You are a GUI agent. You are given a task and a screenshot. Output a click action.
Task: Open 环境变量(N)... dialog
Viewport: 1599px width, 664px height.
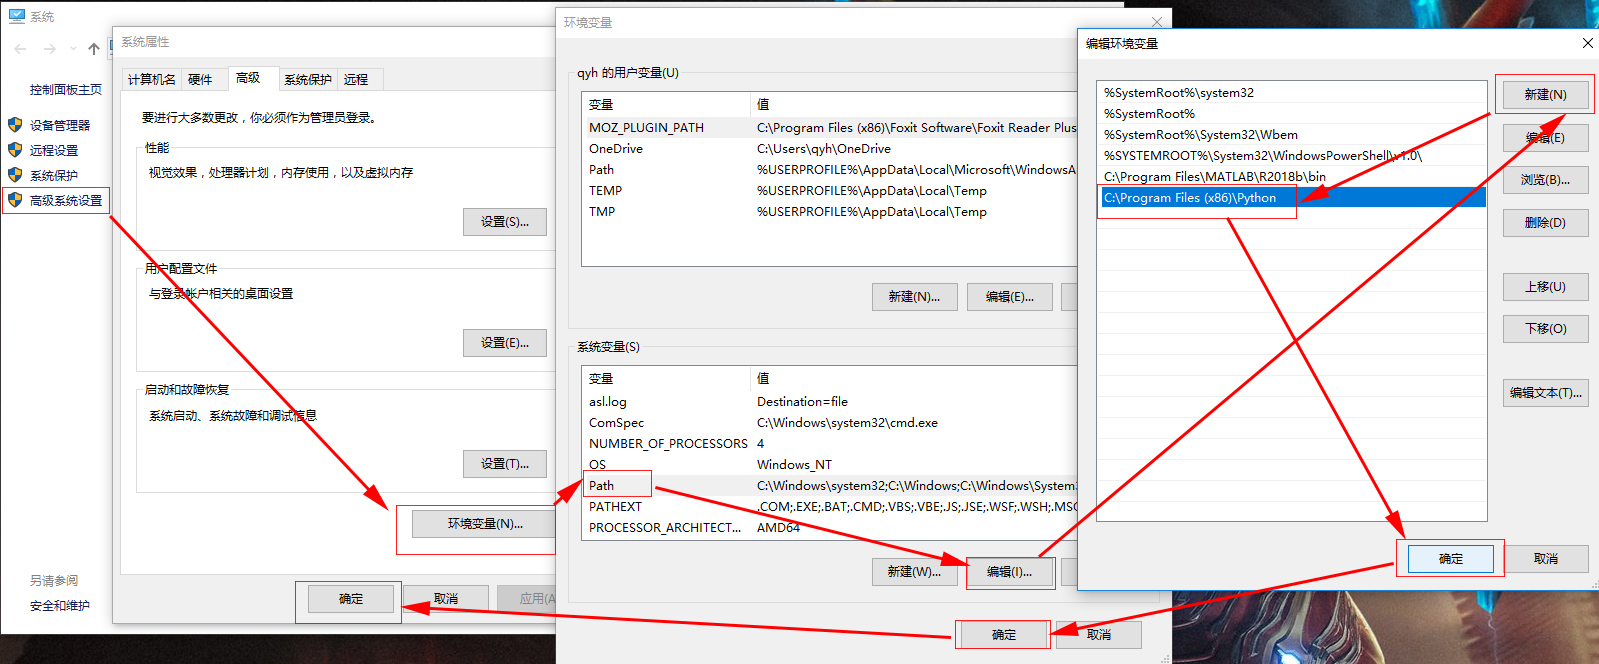coord(485,524)
